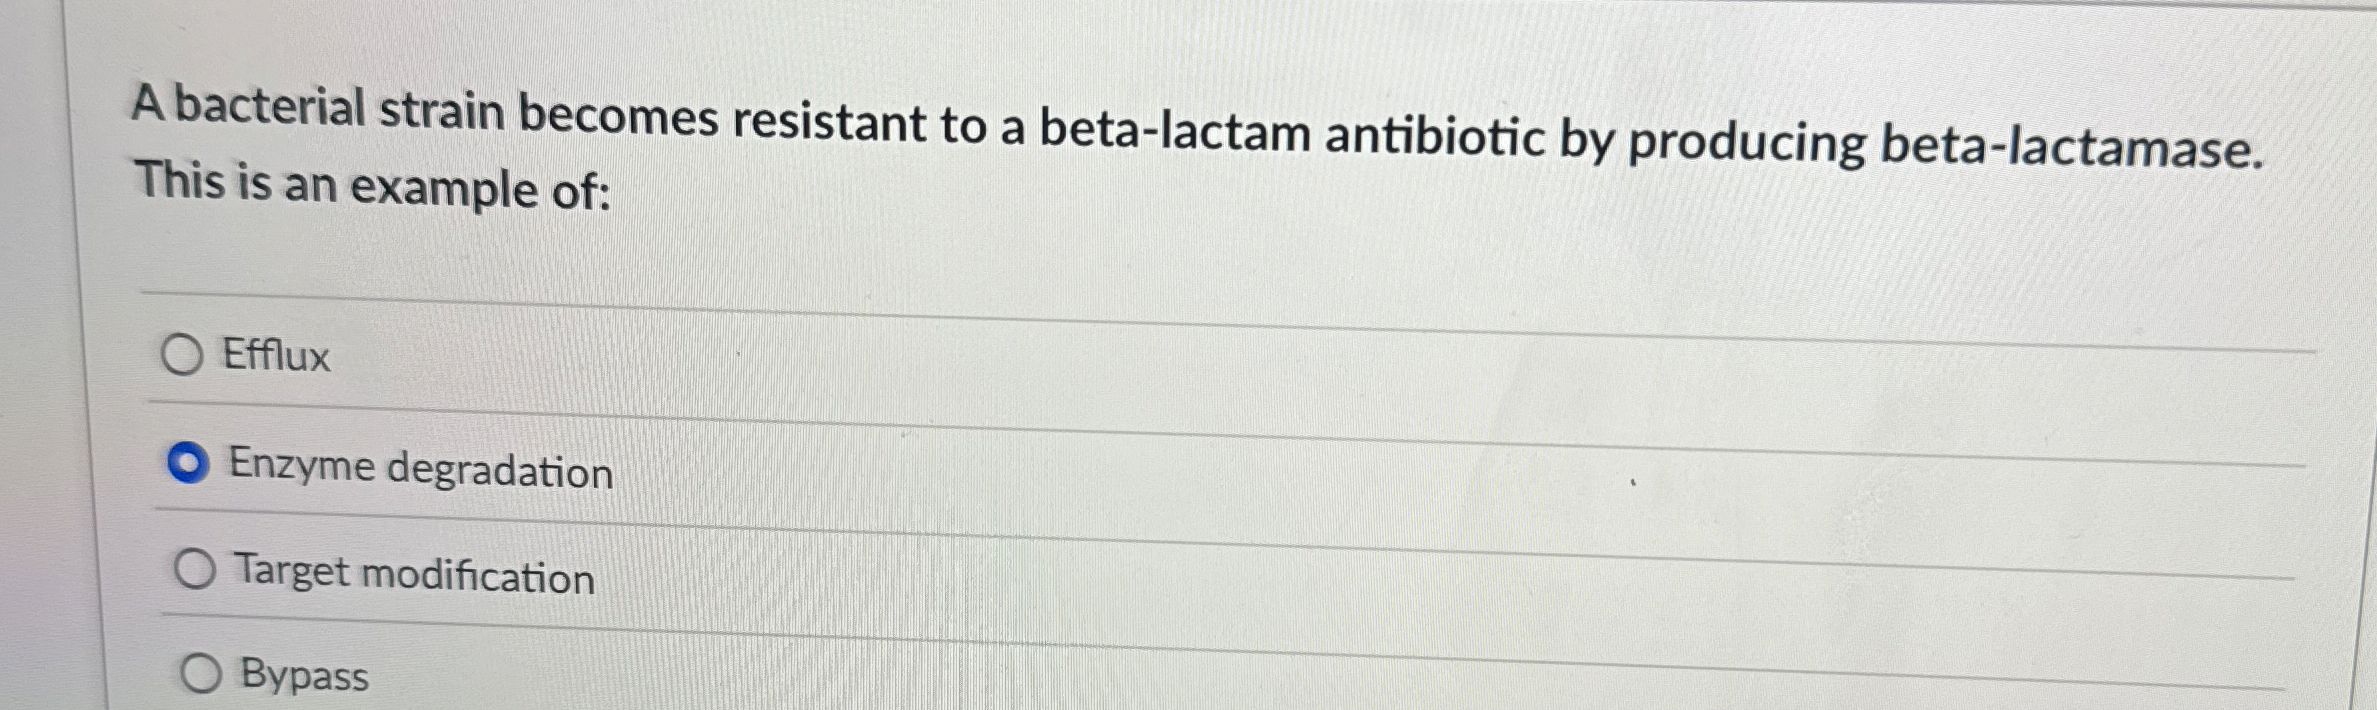Deselect the currently selected Enzyme degradation option
This screenshot has width=2377, height=710.
[190, 461]
